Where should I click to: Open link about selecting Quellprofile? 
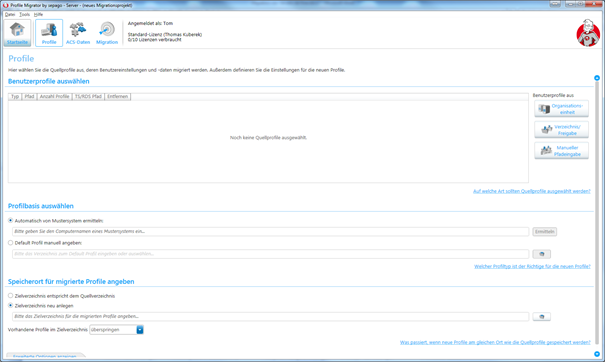[x=532, y=191]
